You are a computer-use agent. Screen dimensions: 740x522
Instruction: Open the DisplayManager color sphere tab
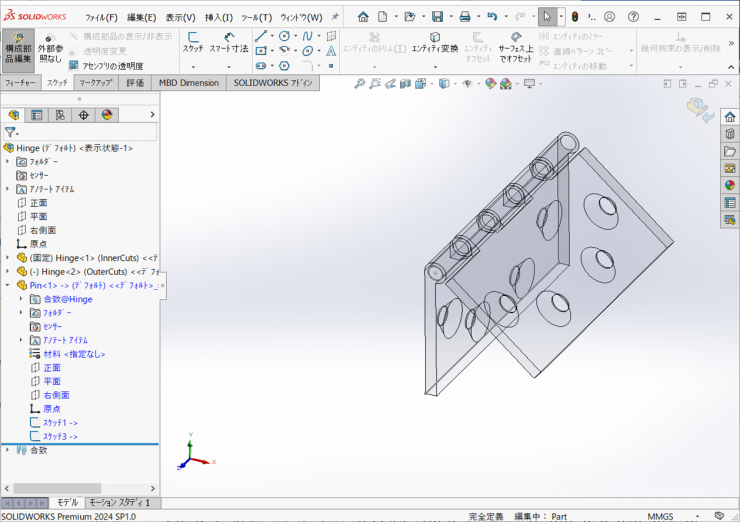pyautogui.click(x=107, y=115)
